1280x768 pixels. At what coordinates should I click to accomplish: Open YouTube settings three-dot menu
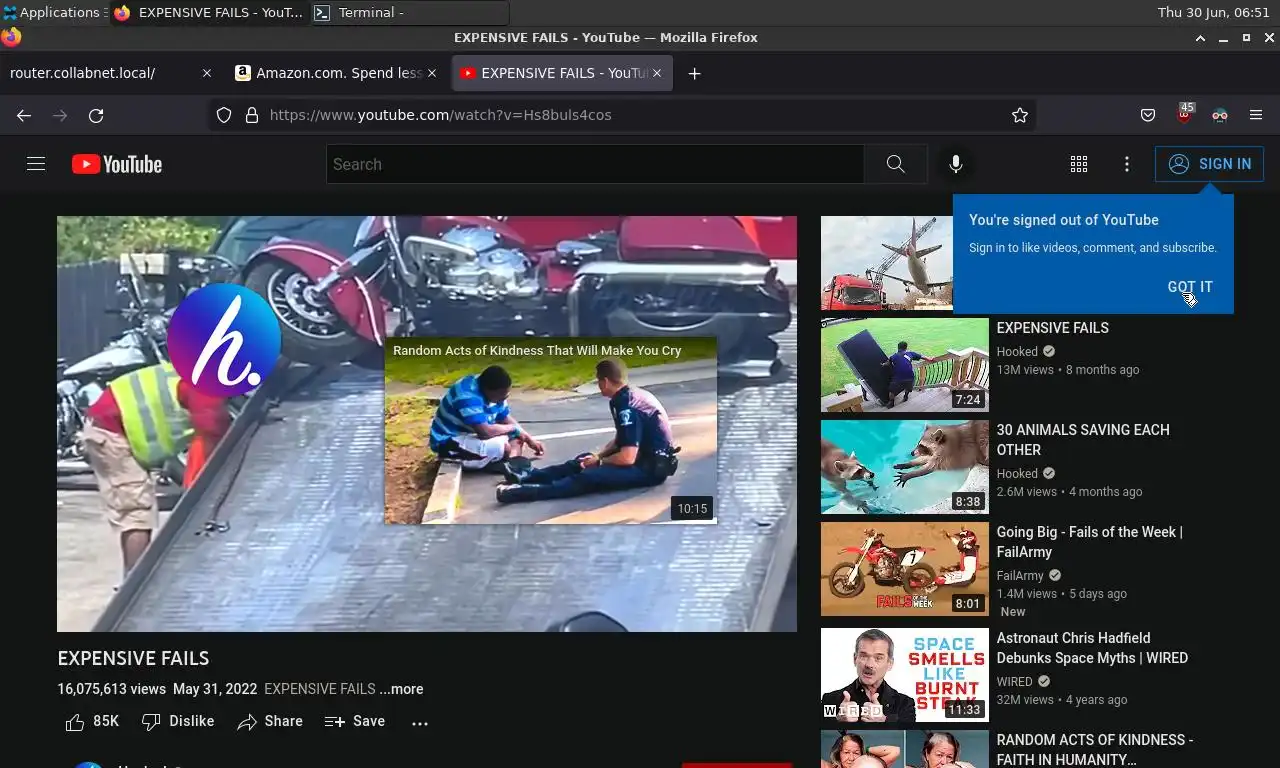click(x=1127, y=164)
